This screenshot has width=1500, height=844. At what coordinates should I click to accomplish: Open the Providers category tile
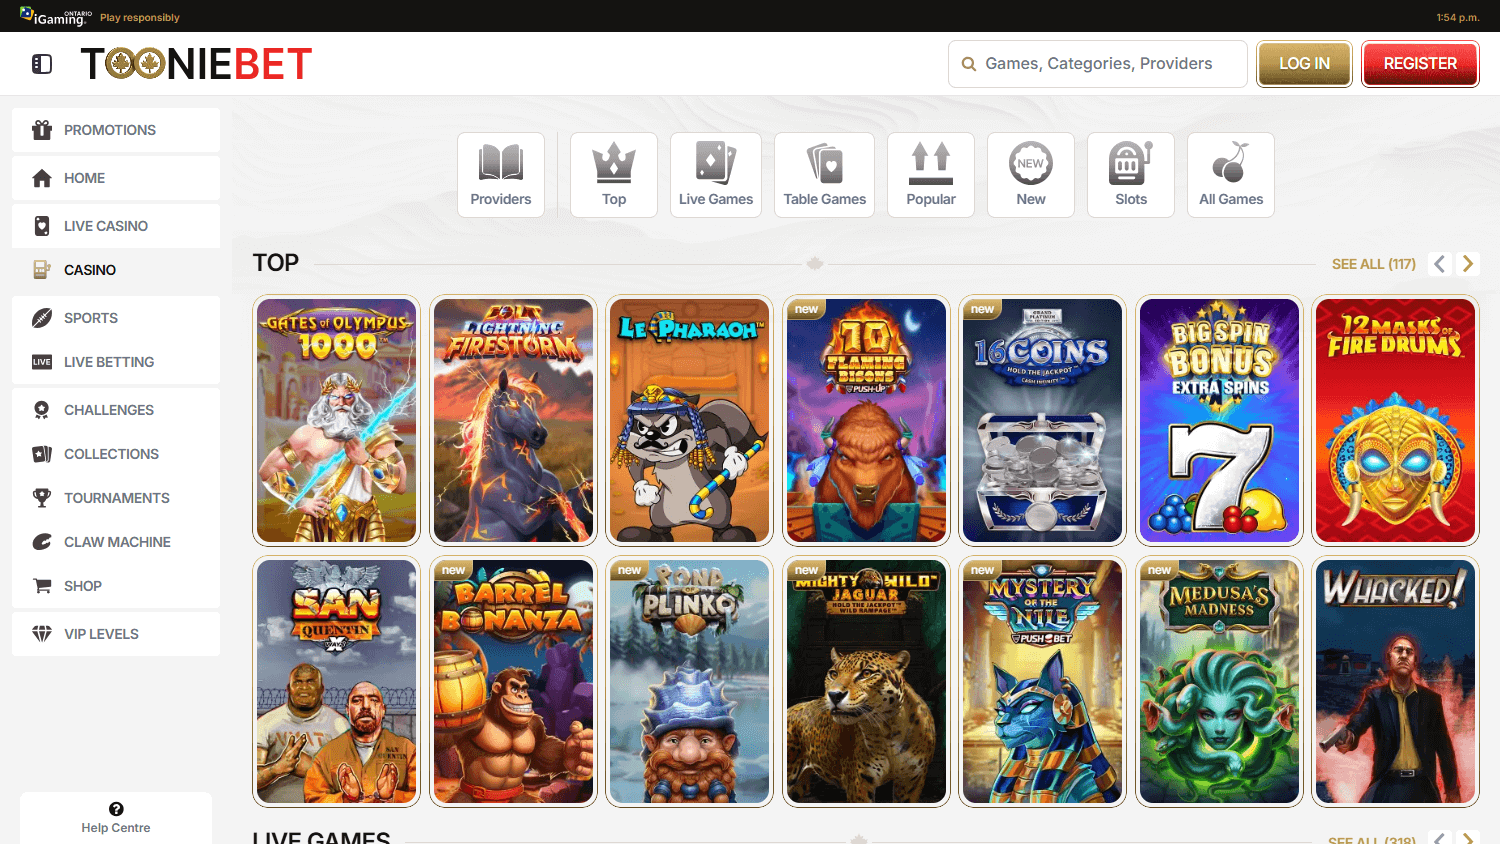(x=501, y=175)
